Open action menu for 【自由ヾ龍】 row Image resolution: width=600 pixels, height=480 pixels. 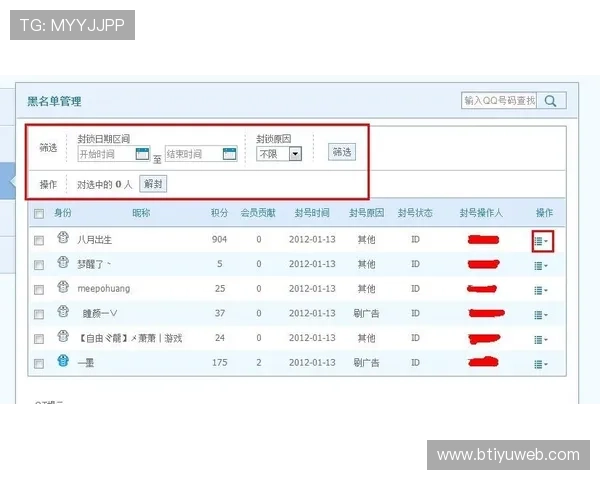tap(541, 340)
